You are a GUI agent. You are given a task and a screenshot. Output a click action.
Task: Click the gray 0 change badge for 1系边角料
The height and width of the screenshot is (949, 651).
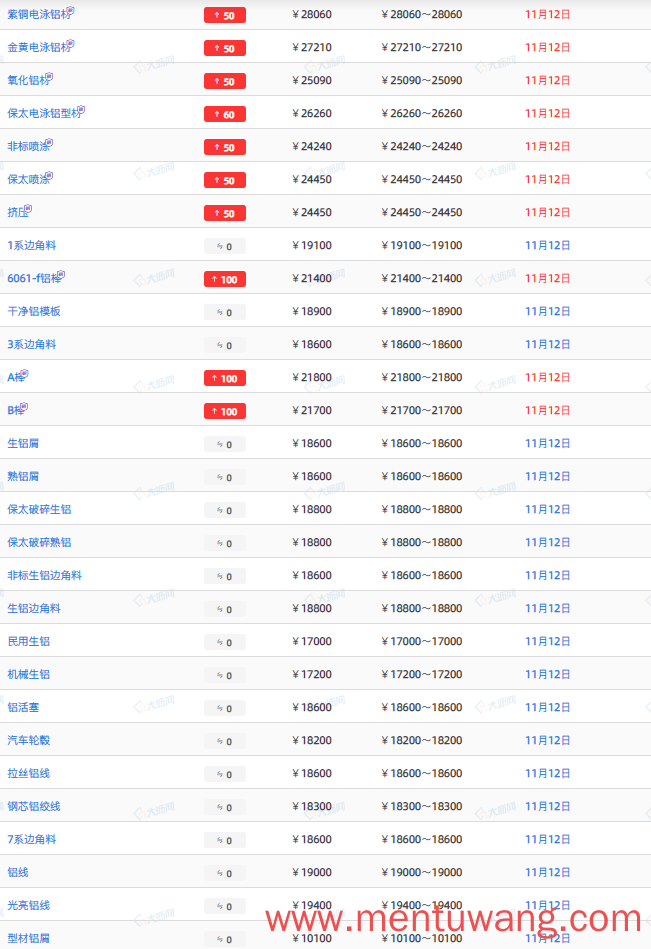point(225,246)
